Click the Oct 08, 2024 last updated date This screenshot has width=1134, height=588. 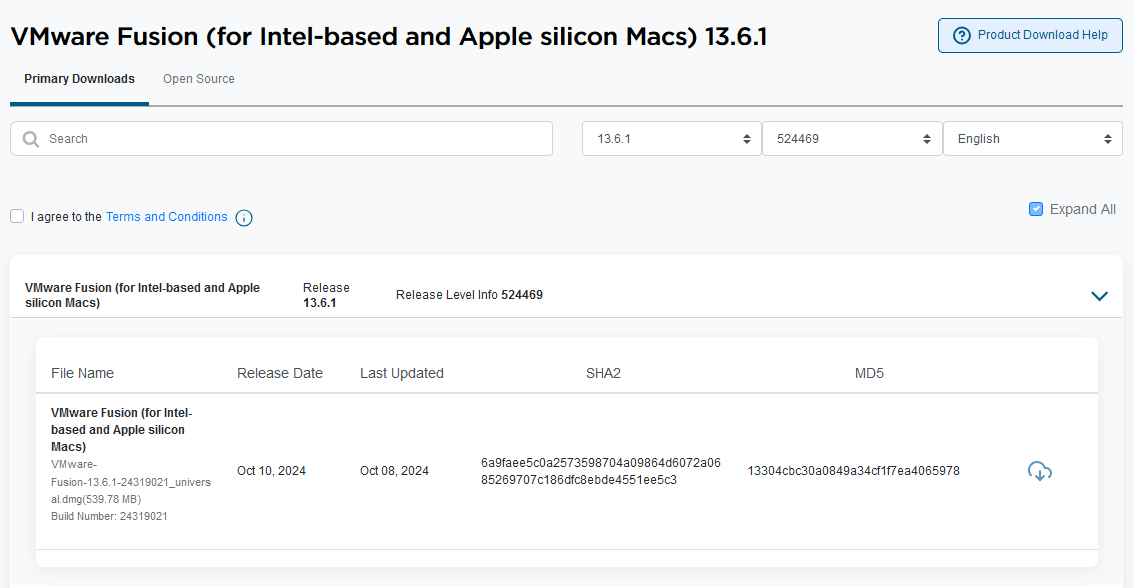click(x=394, y=471)
